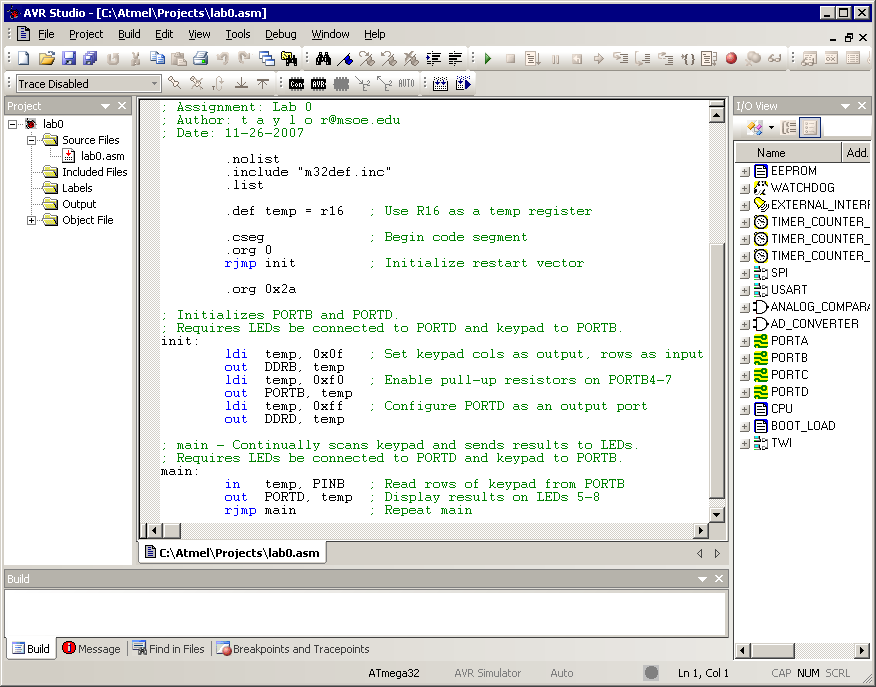Select the Included Files folder
Viewport: 876px width, 687px height.
94,172
